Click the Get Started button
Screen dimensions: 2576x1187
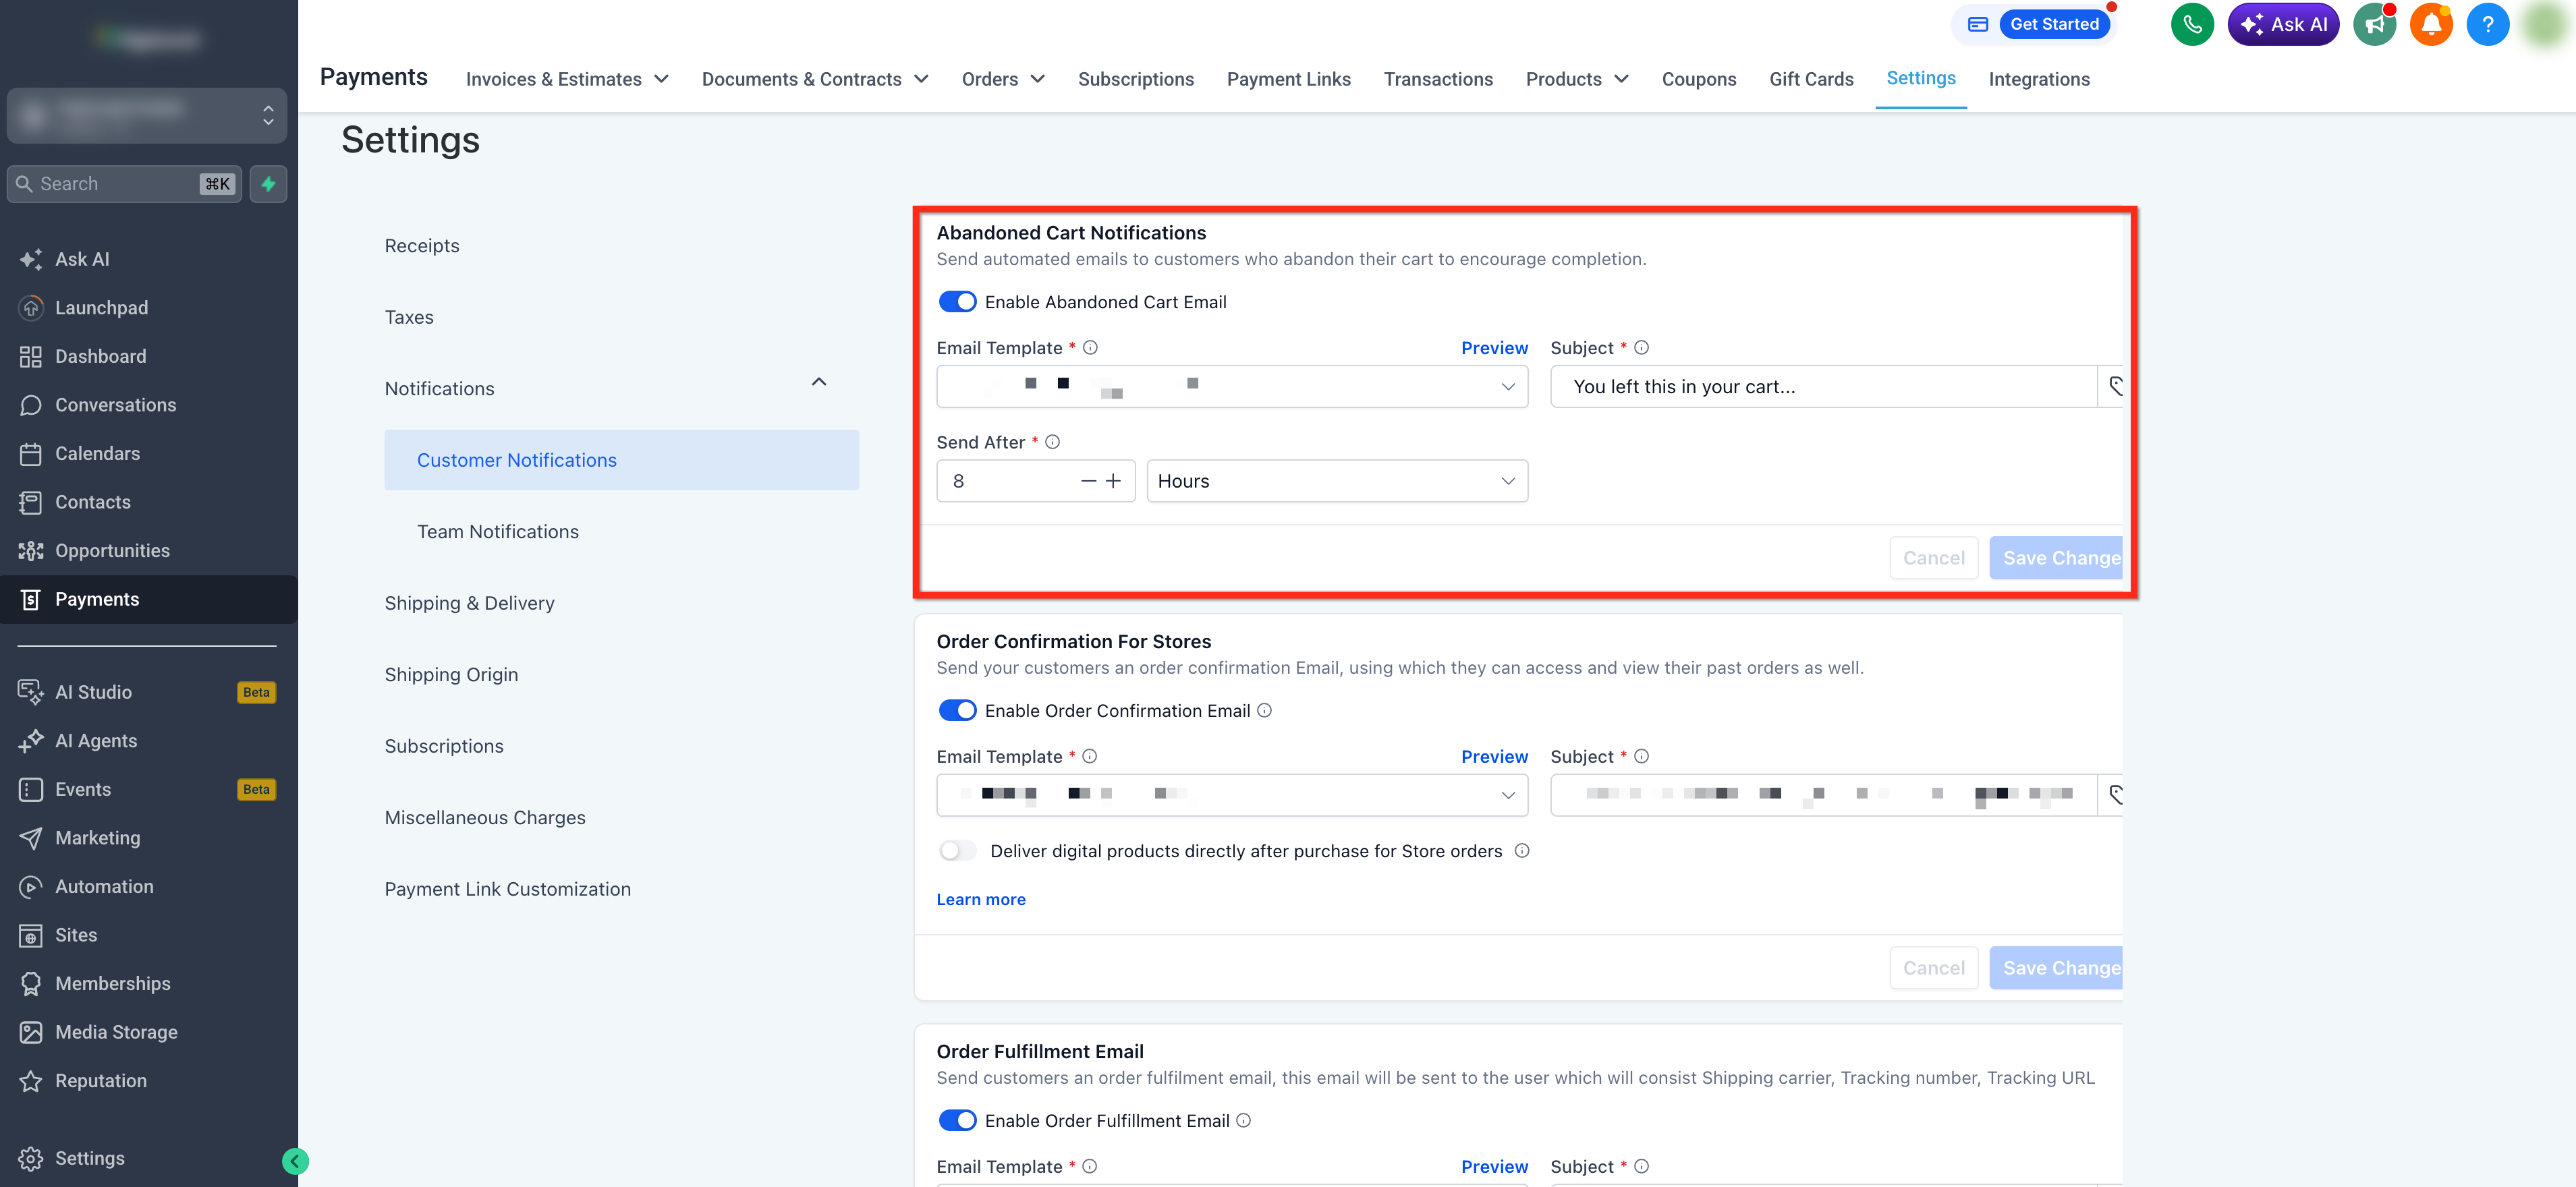2054,24
